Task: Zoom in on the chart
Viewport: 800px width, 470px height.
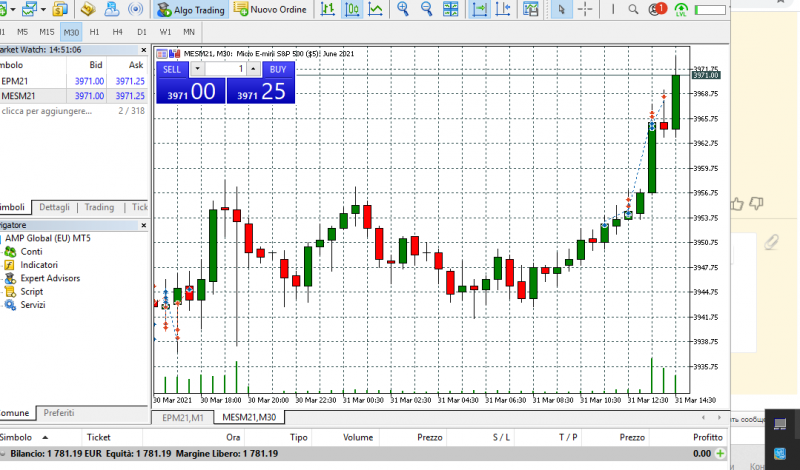Action: (x=403, y=9)
